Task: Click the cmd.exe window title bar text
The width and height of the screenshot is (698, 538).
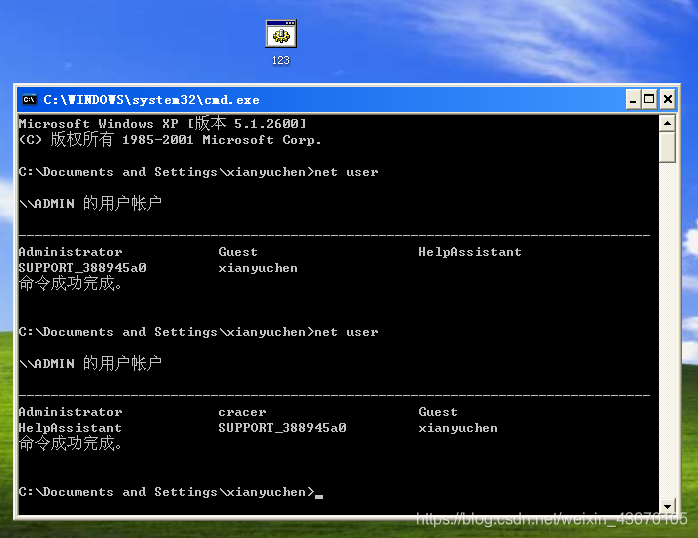Action: click(151, 100)
